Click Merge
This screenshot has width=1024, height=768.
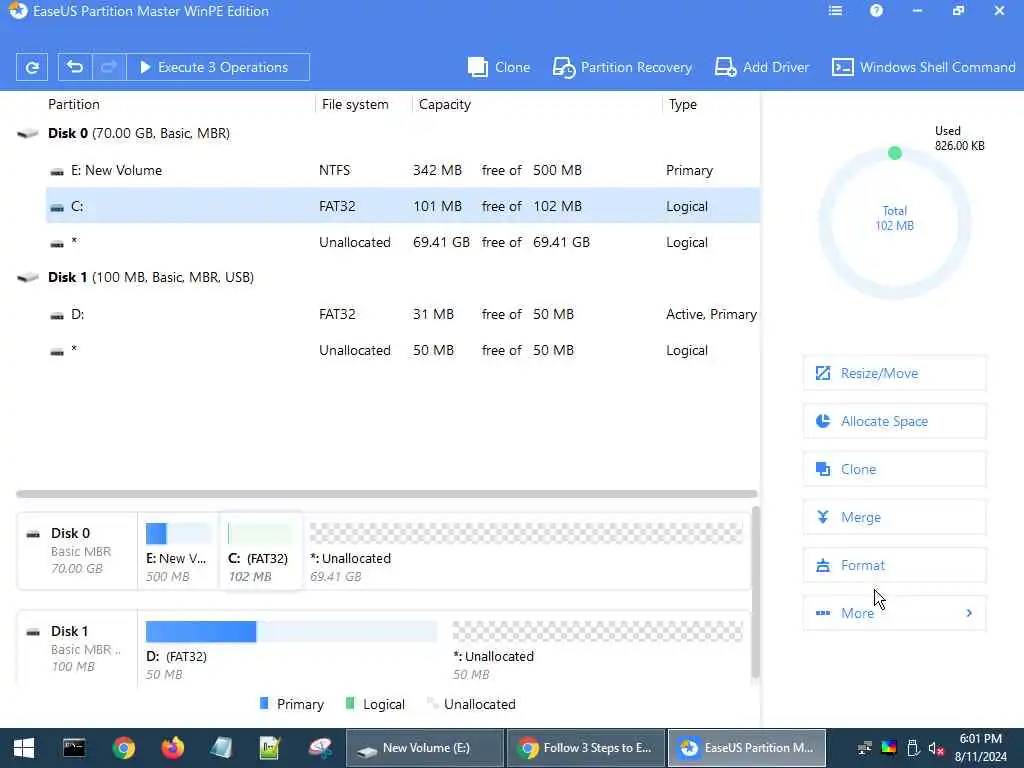pos(894,517)
